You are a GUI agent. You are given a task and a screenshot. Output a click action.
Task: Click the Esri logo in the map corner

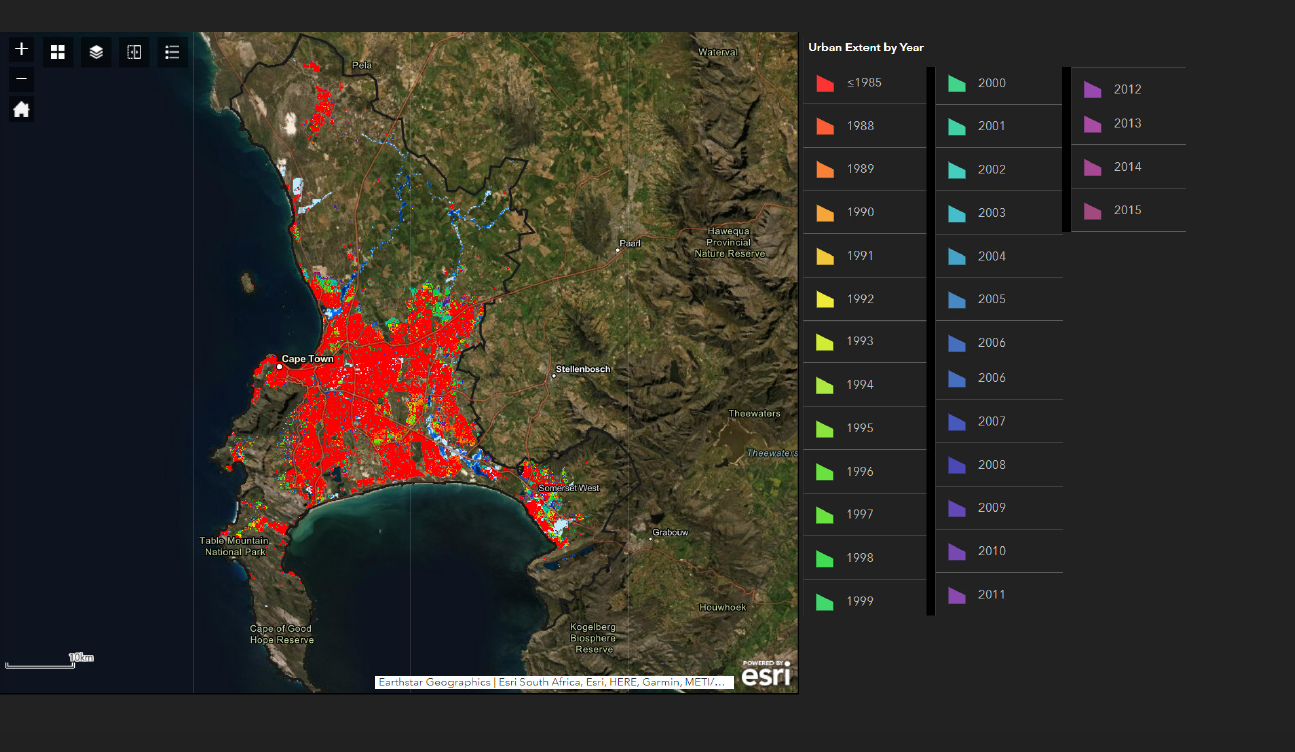764,675
